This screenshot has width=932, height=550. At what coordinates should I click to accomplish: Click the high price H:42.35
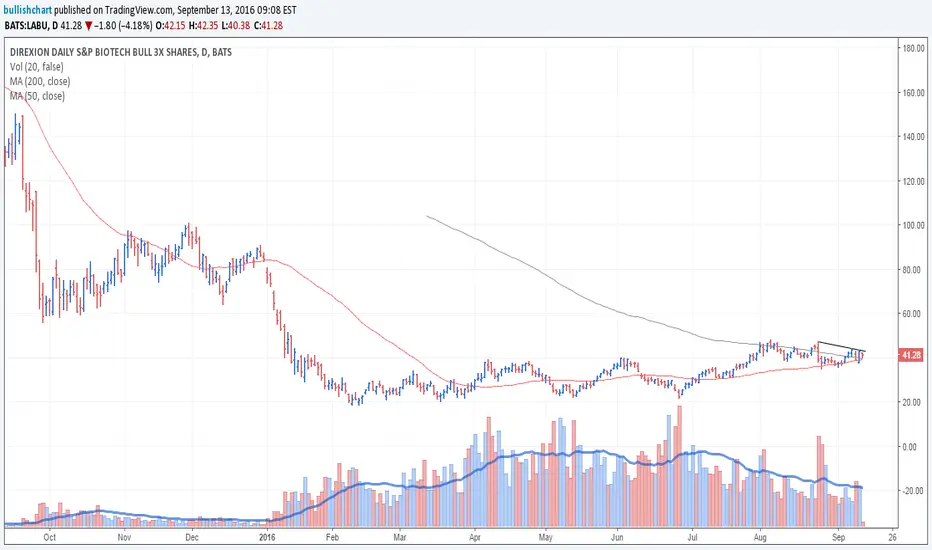pos(203,26)
